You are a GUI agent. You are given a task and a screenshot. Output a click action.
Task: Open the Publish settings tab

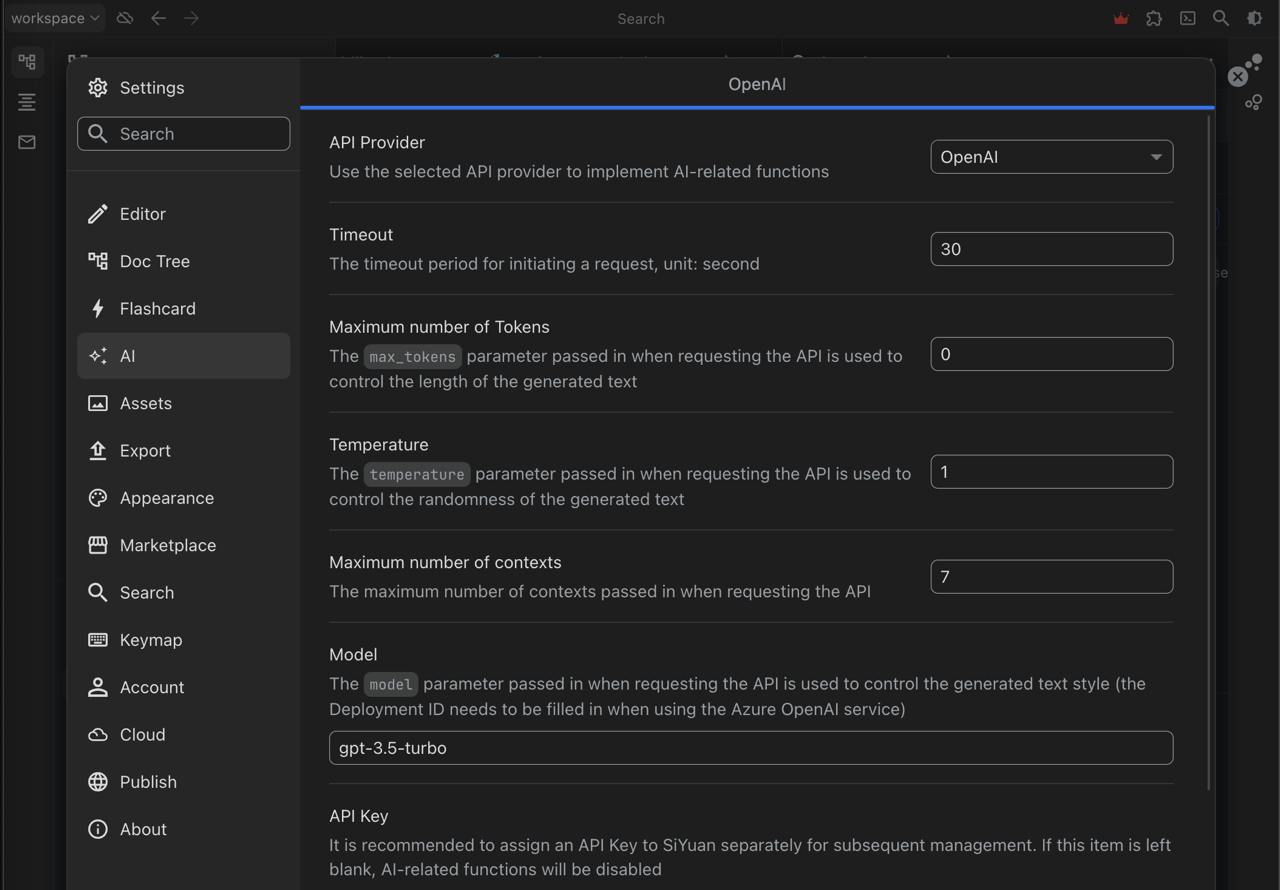184,782
